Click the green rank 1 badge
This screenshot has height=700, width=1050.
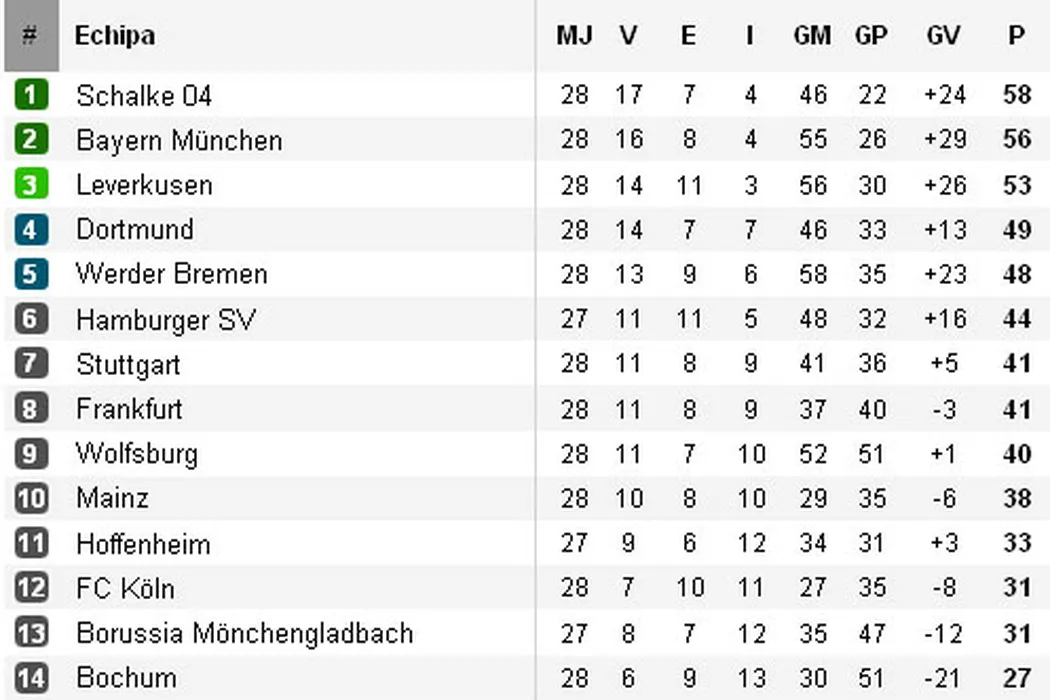(x=31, y=95)
